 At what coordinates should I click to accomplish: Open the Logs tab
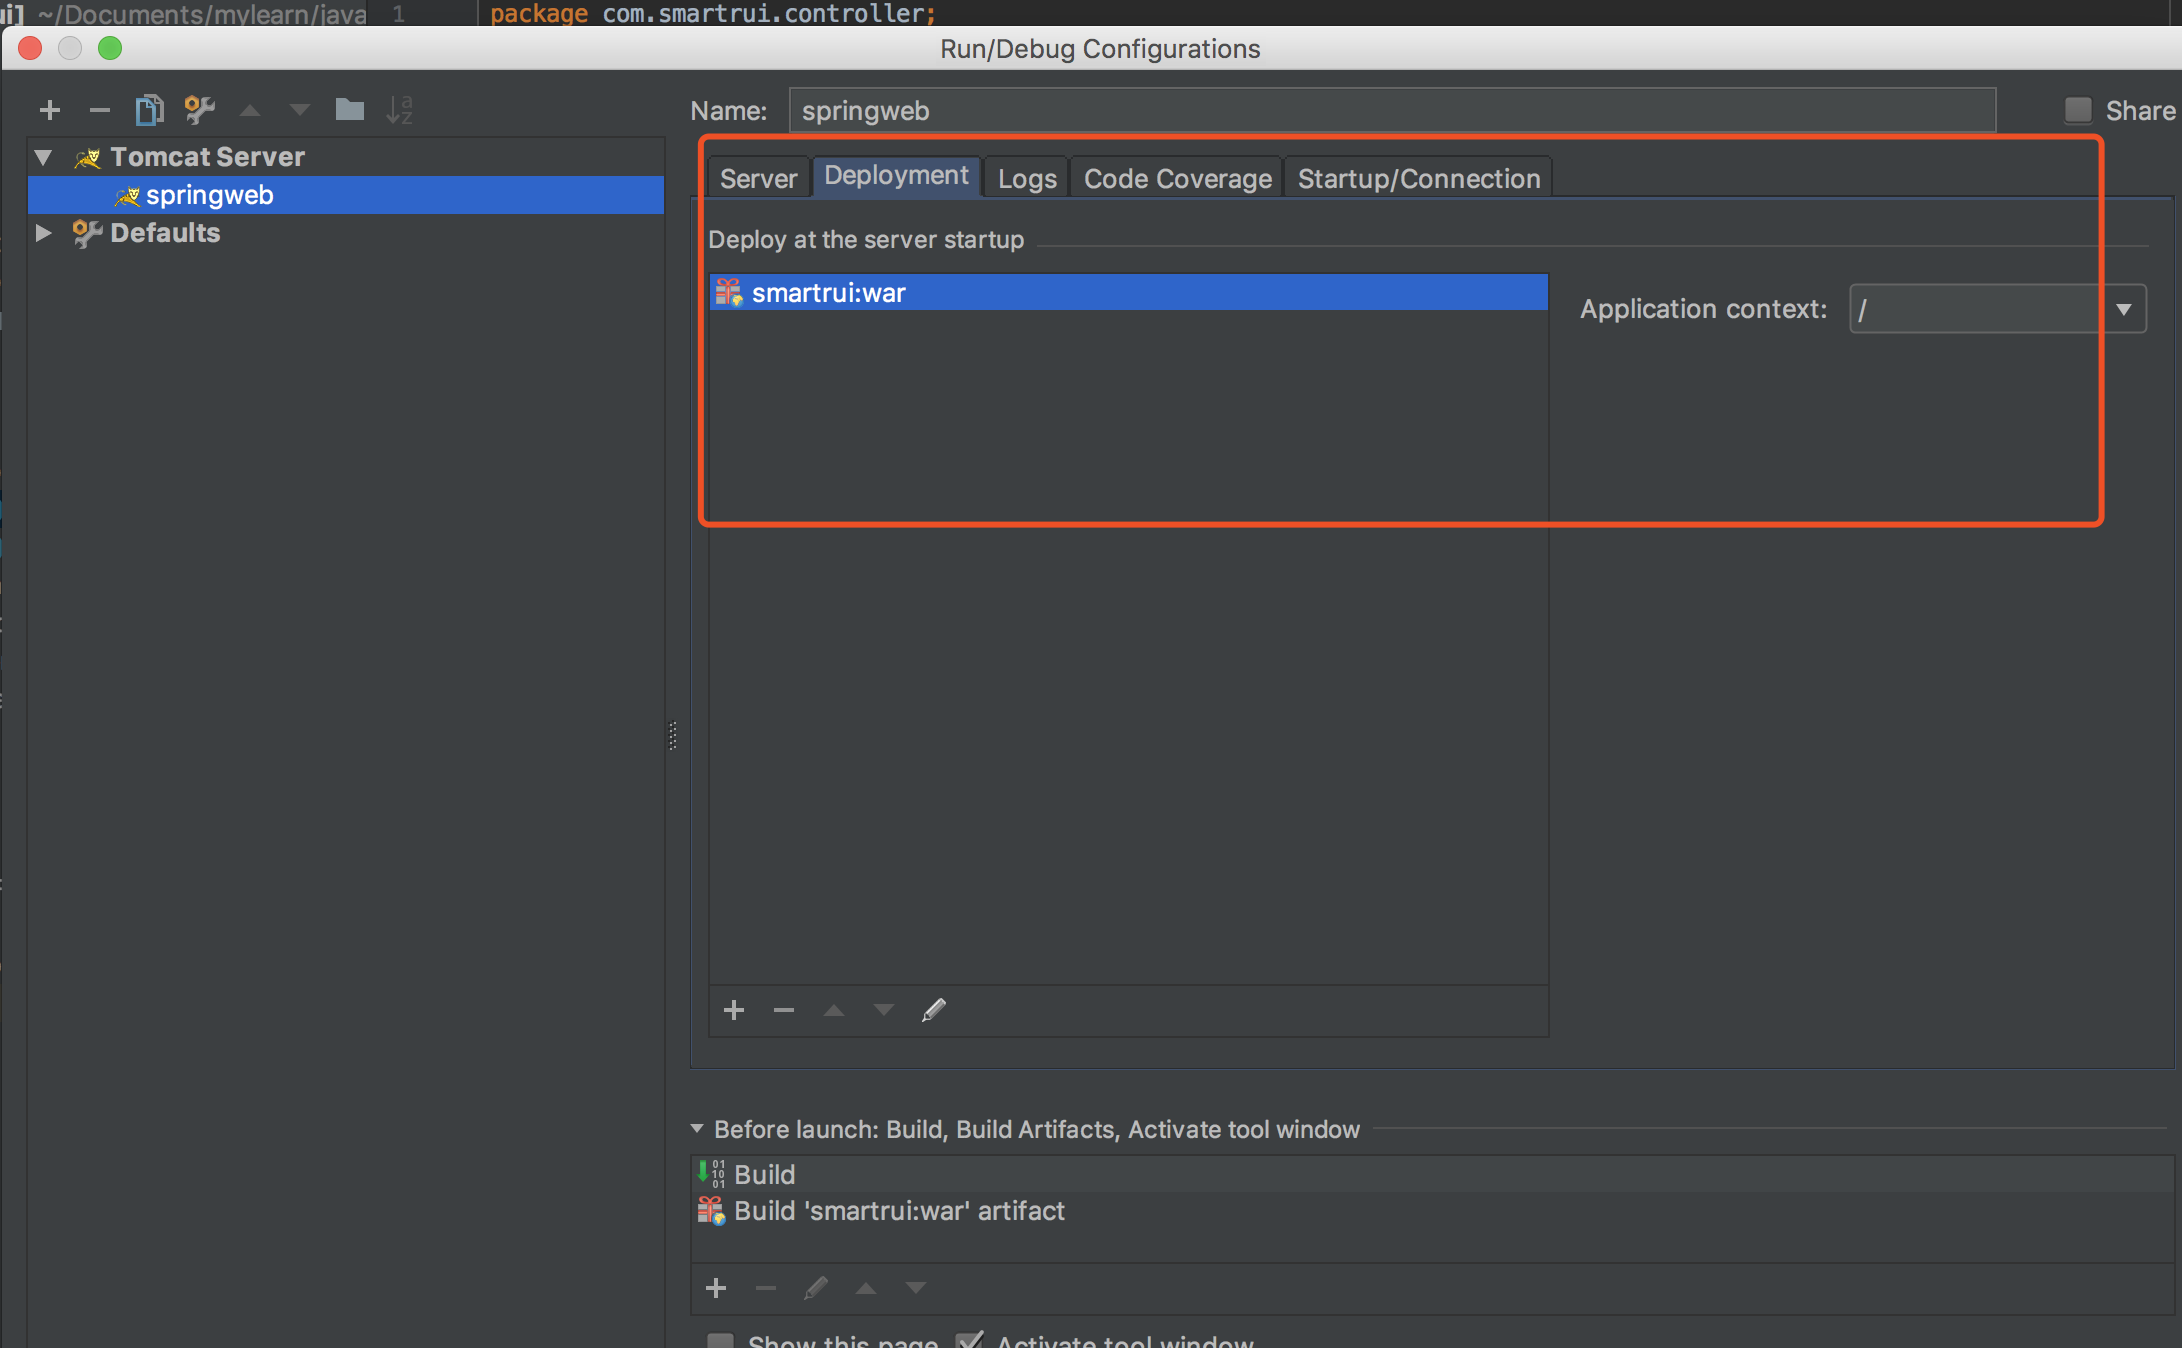click(1027, 178)
